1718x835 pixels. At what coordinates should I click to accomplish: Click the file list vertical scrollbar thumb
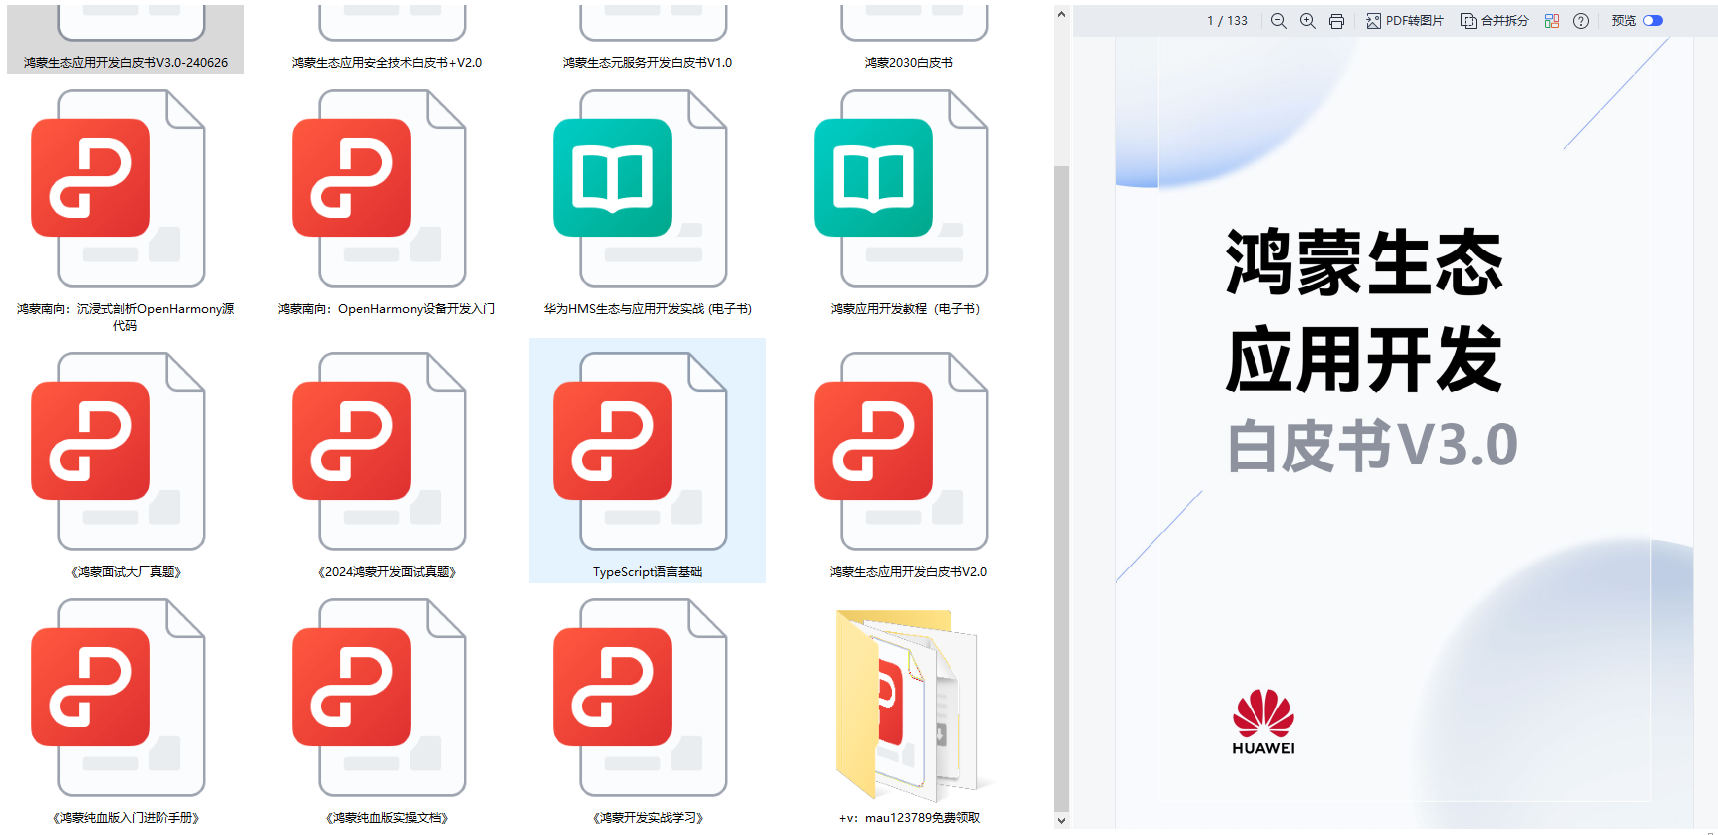pos(1061,490)
